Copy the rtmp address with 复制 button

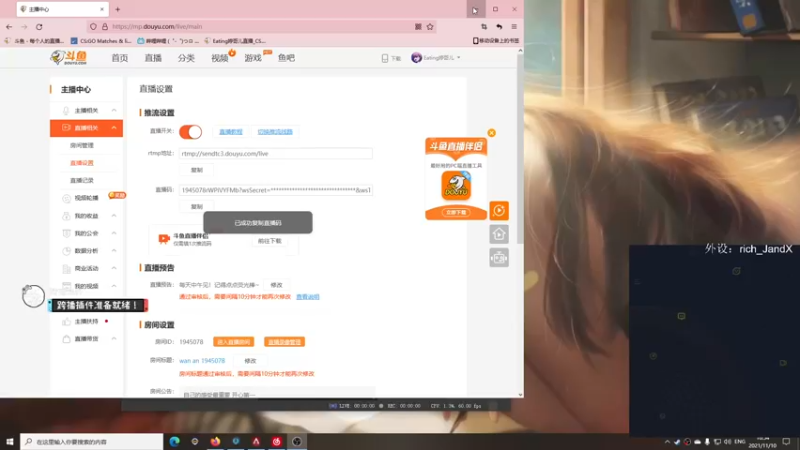[197, 170]
